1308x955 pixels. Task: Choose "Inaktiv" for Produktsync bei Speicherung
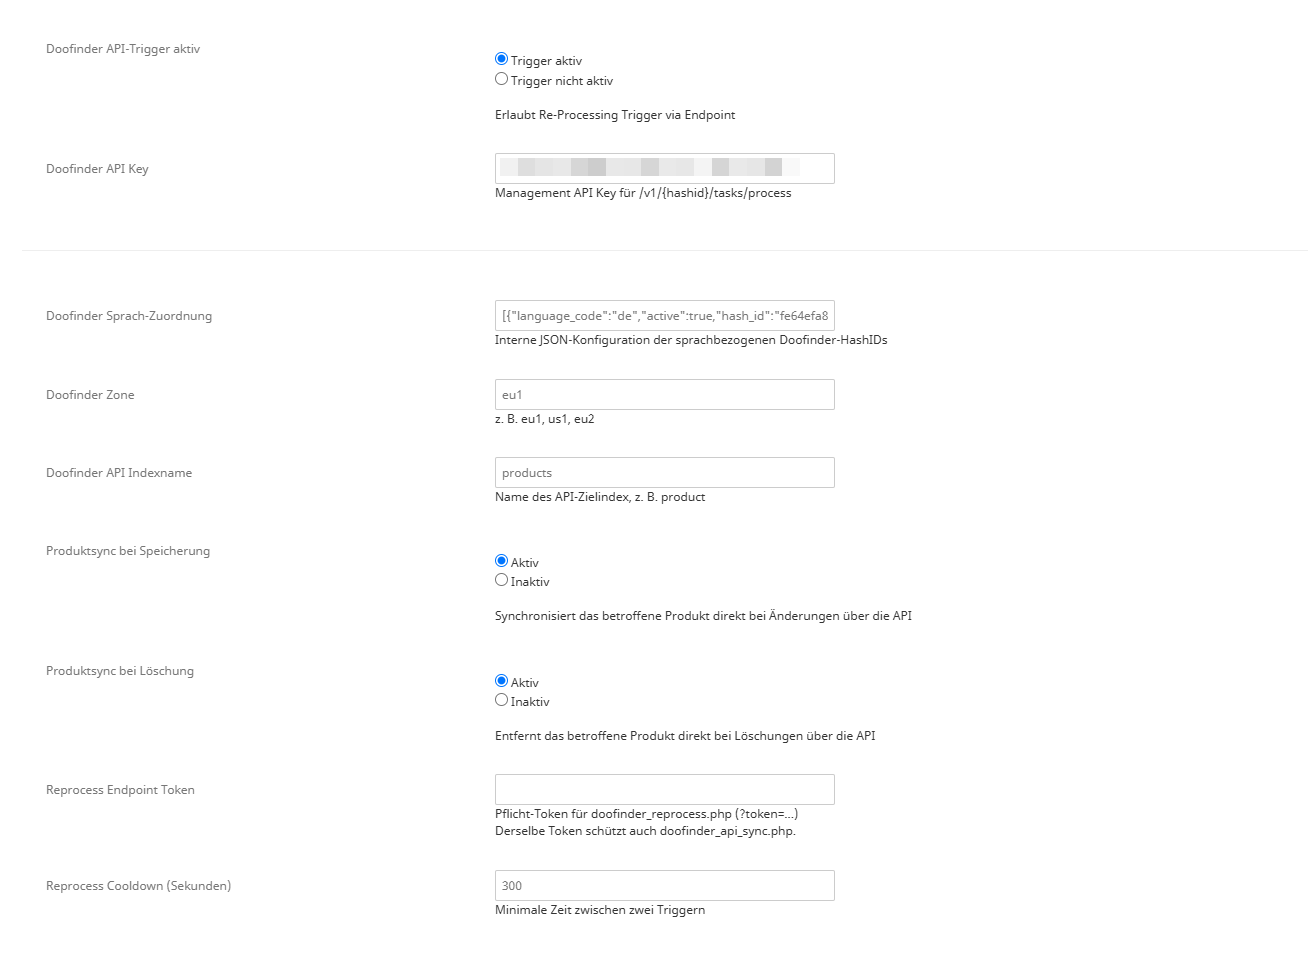tap(502, 580)
